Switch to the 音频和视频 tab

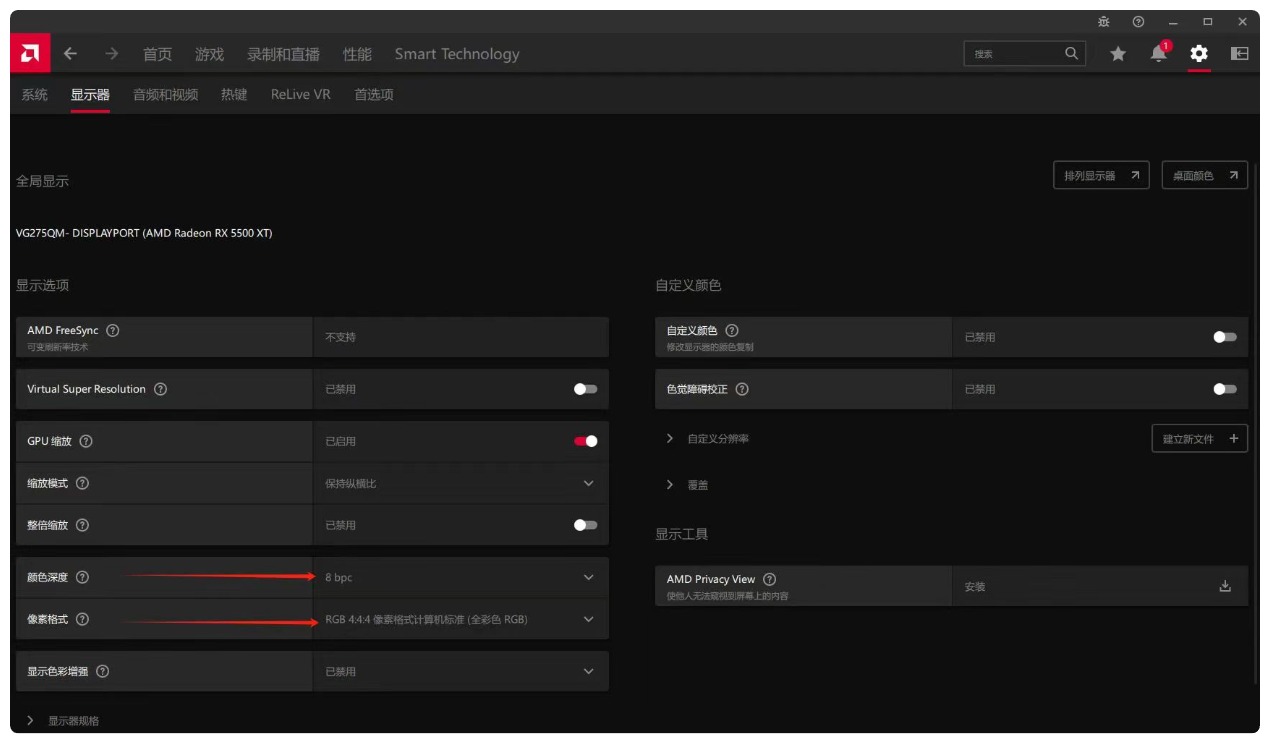[x=165, y=95]
